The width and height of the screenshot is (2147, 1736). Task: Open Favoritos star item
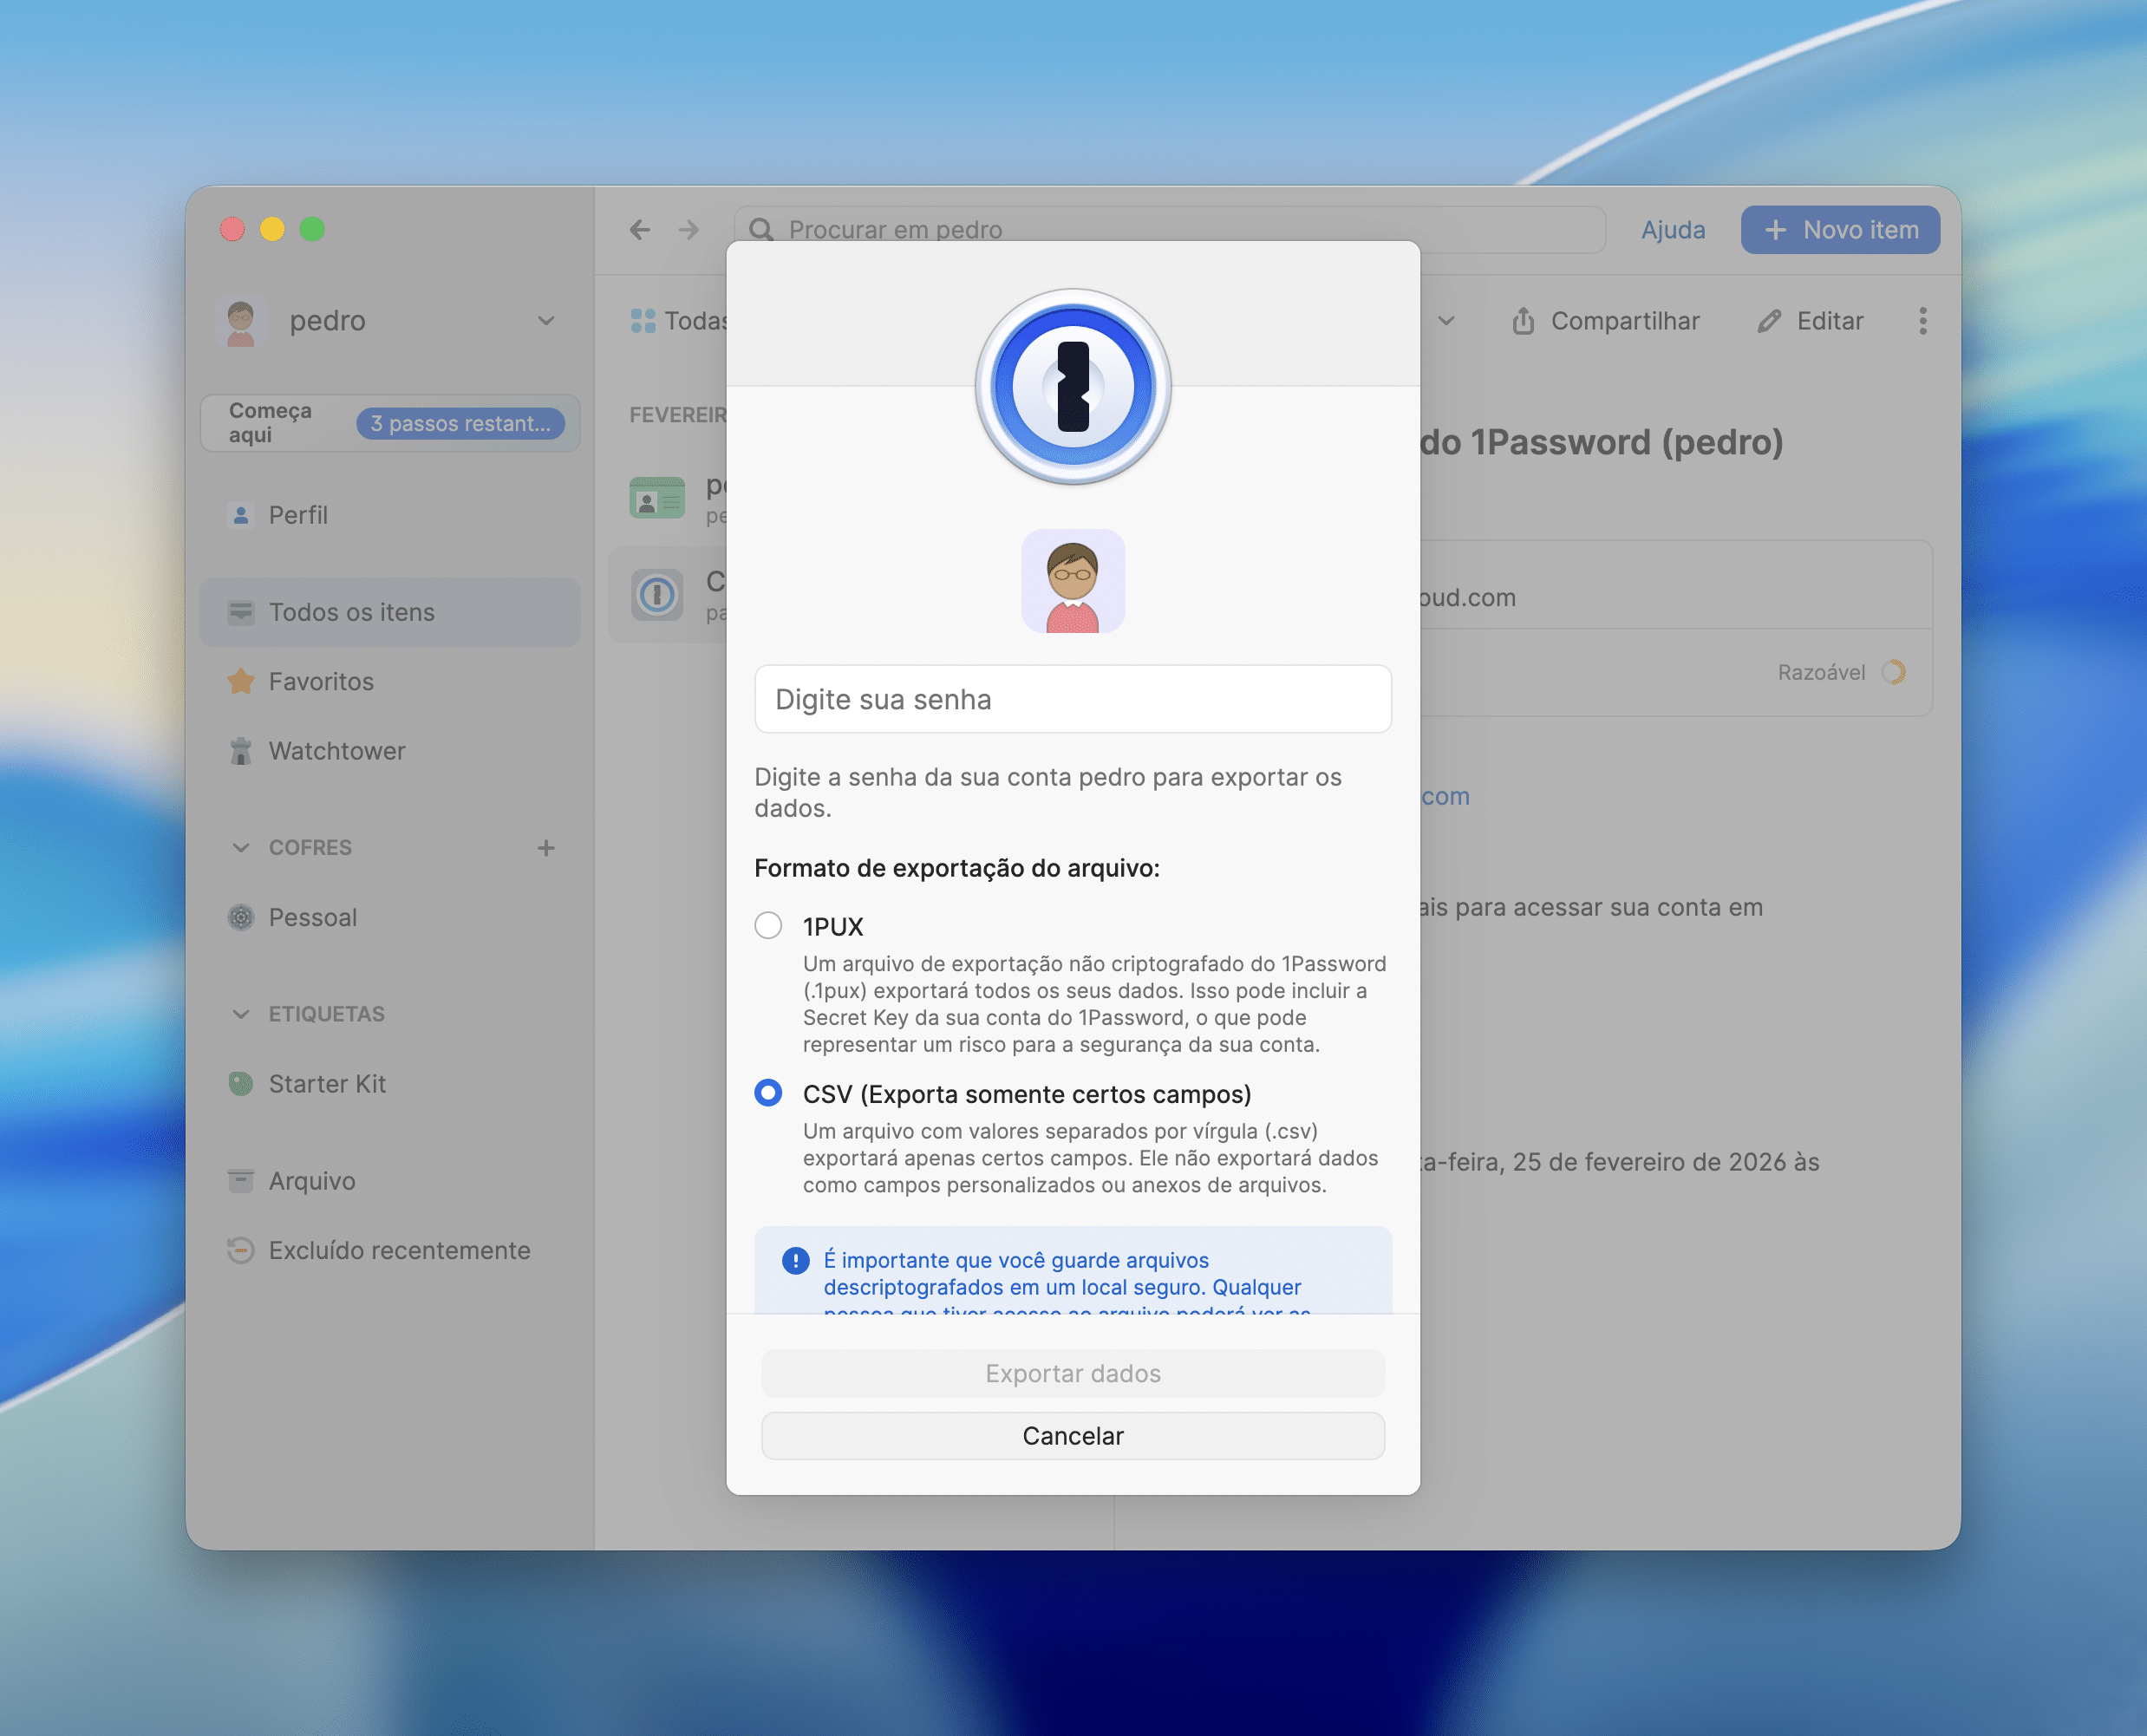pyautogui.click(x=320, y=682)
